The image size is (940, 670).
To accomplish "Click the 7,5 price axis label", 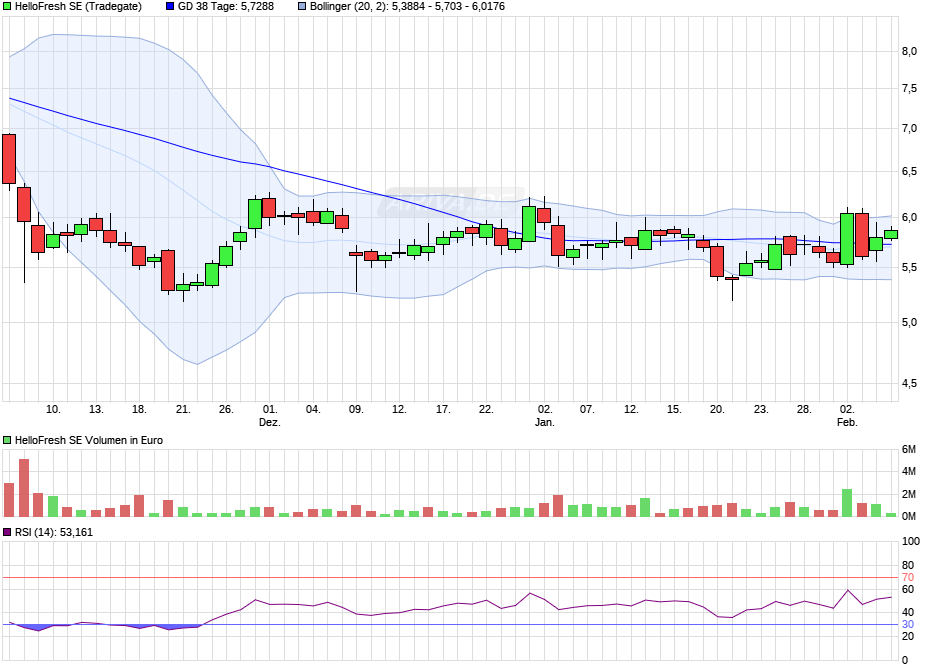I will [x=909, y=89].
